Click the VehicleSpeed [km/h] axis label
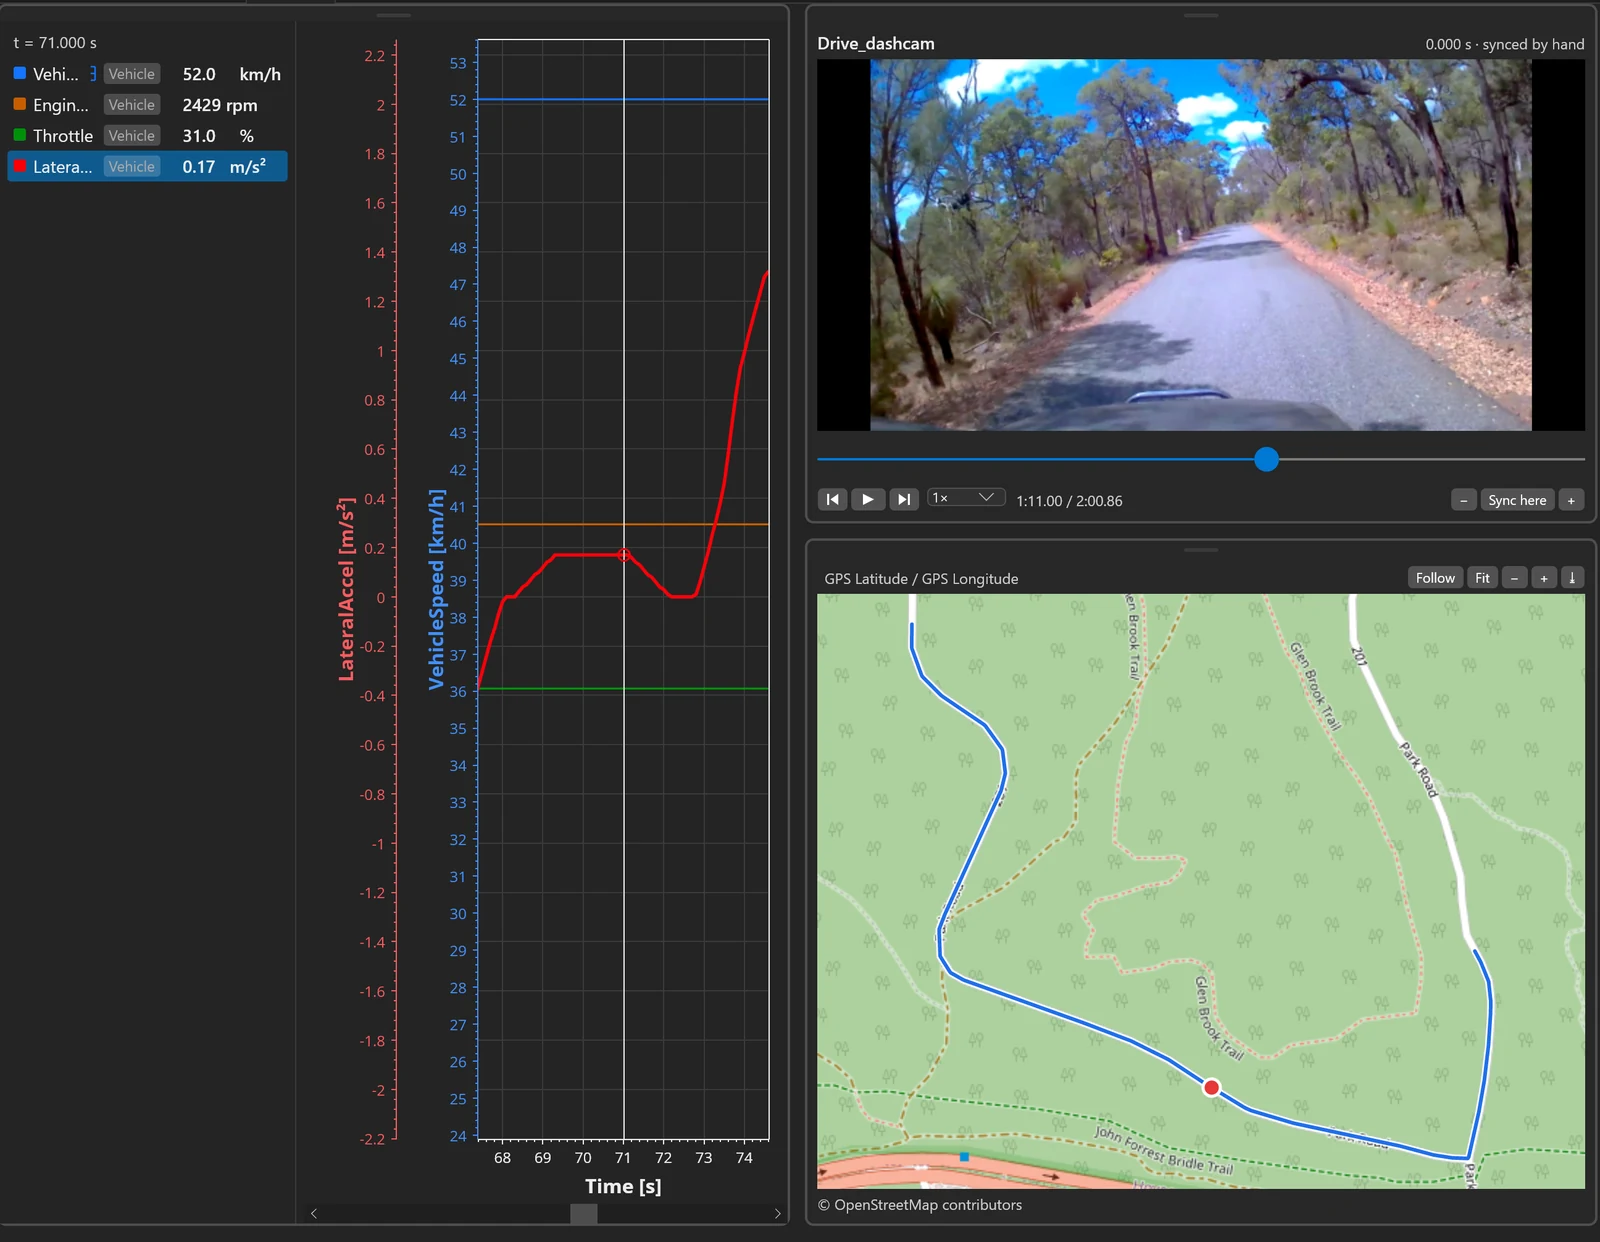1600x1242 pixels. 436,589
